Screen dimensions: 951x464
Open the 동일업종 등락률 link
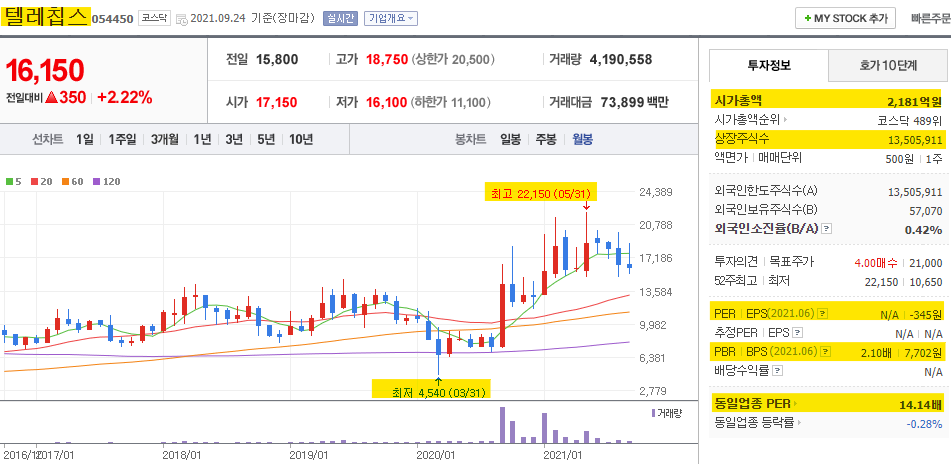[x=758, y=423]
